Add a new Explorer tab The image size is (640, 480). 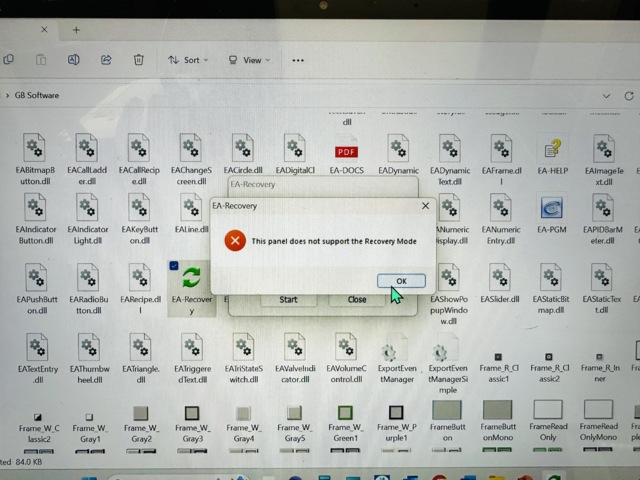[76, 30]
